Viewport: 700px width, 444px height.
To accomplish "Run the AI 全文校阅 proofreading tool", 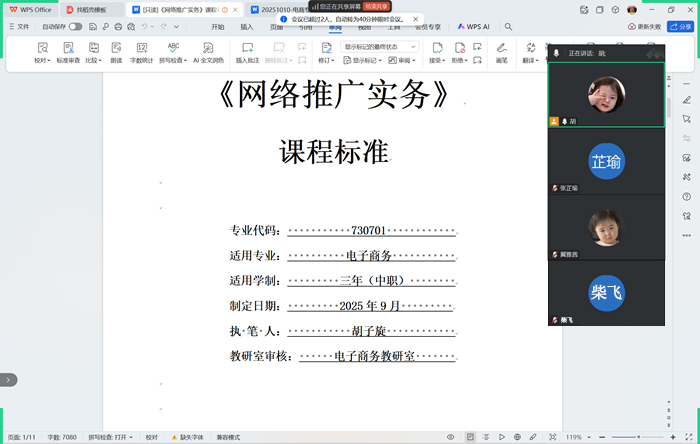I will click(x=210, y=52).
